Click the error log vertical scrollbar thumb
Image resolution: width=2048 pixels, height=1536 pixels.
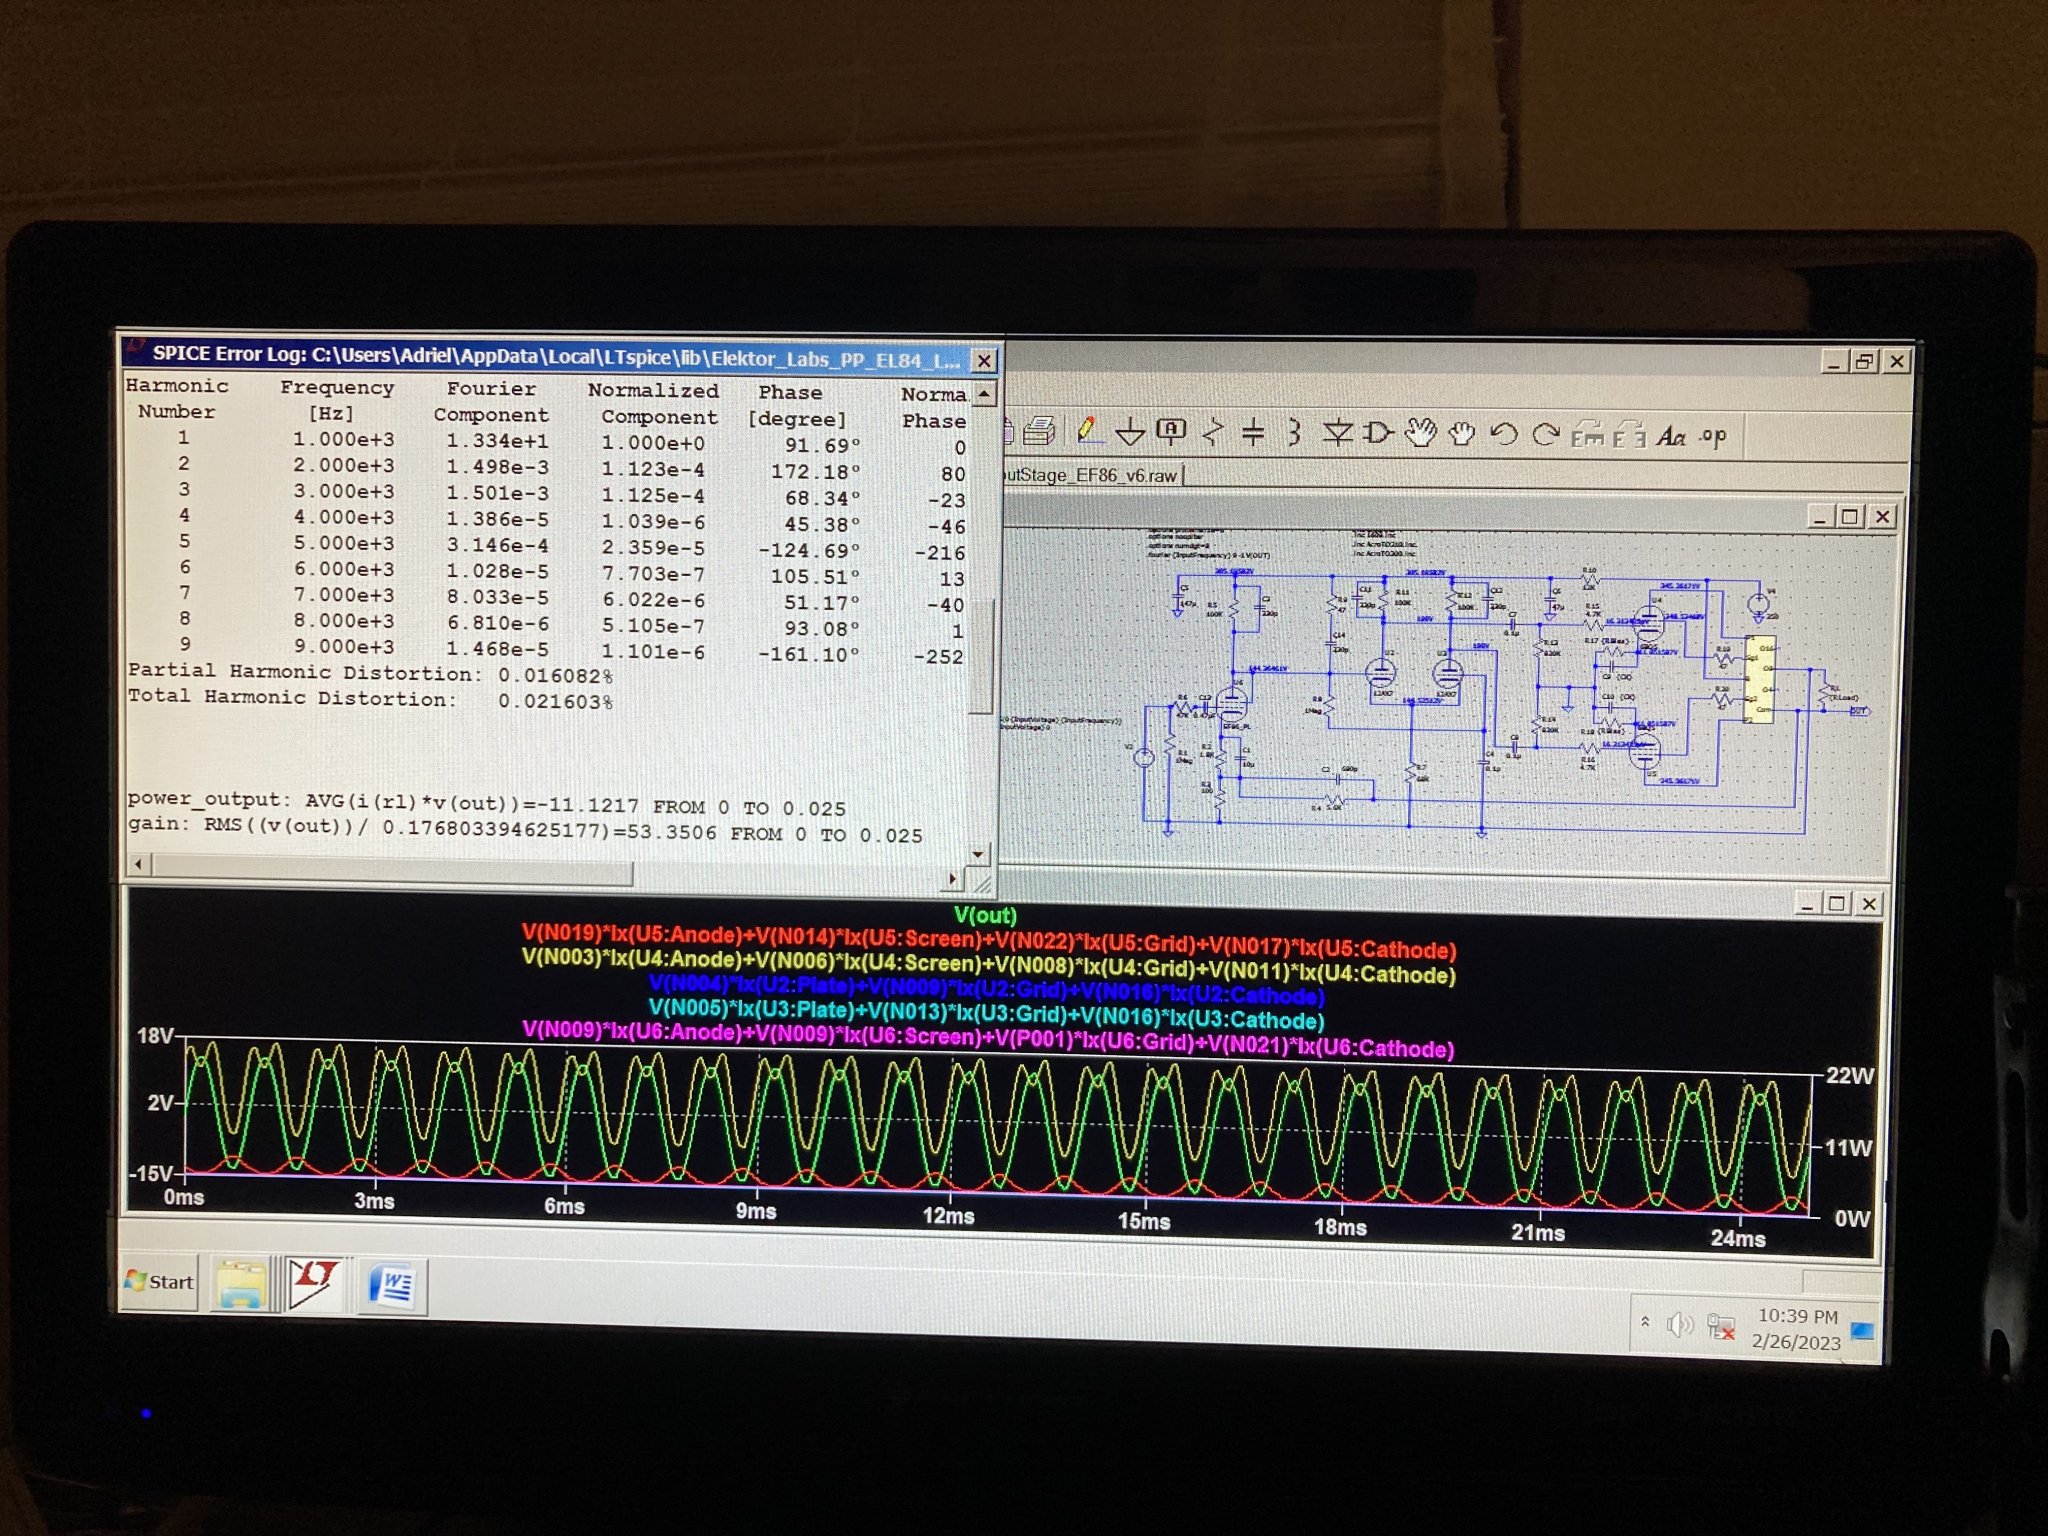pos(982,657)
